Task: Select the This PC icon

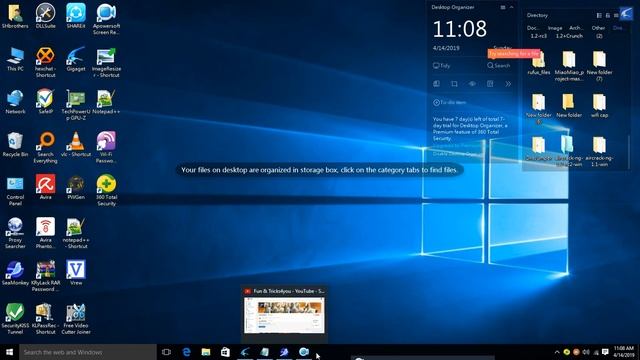Action: pos(15,60)
